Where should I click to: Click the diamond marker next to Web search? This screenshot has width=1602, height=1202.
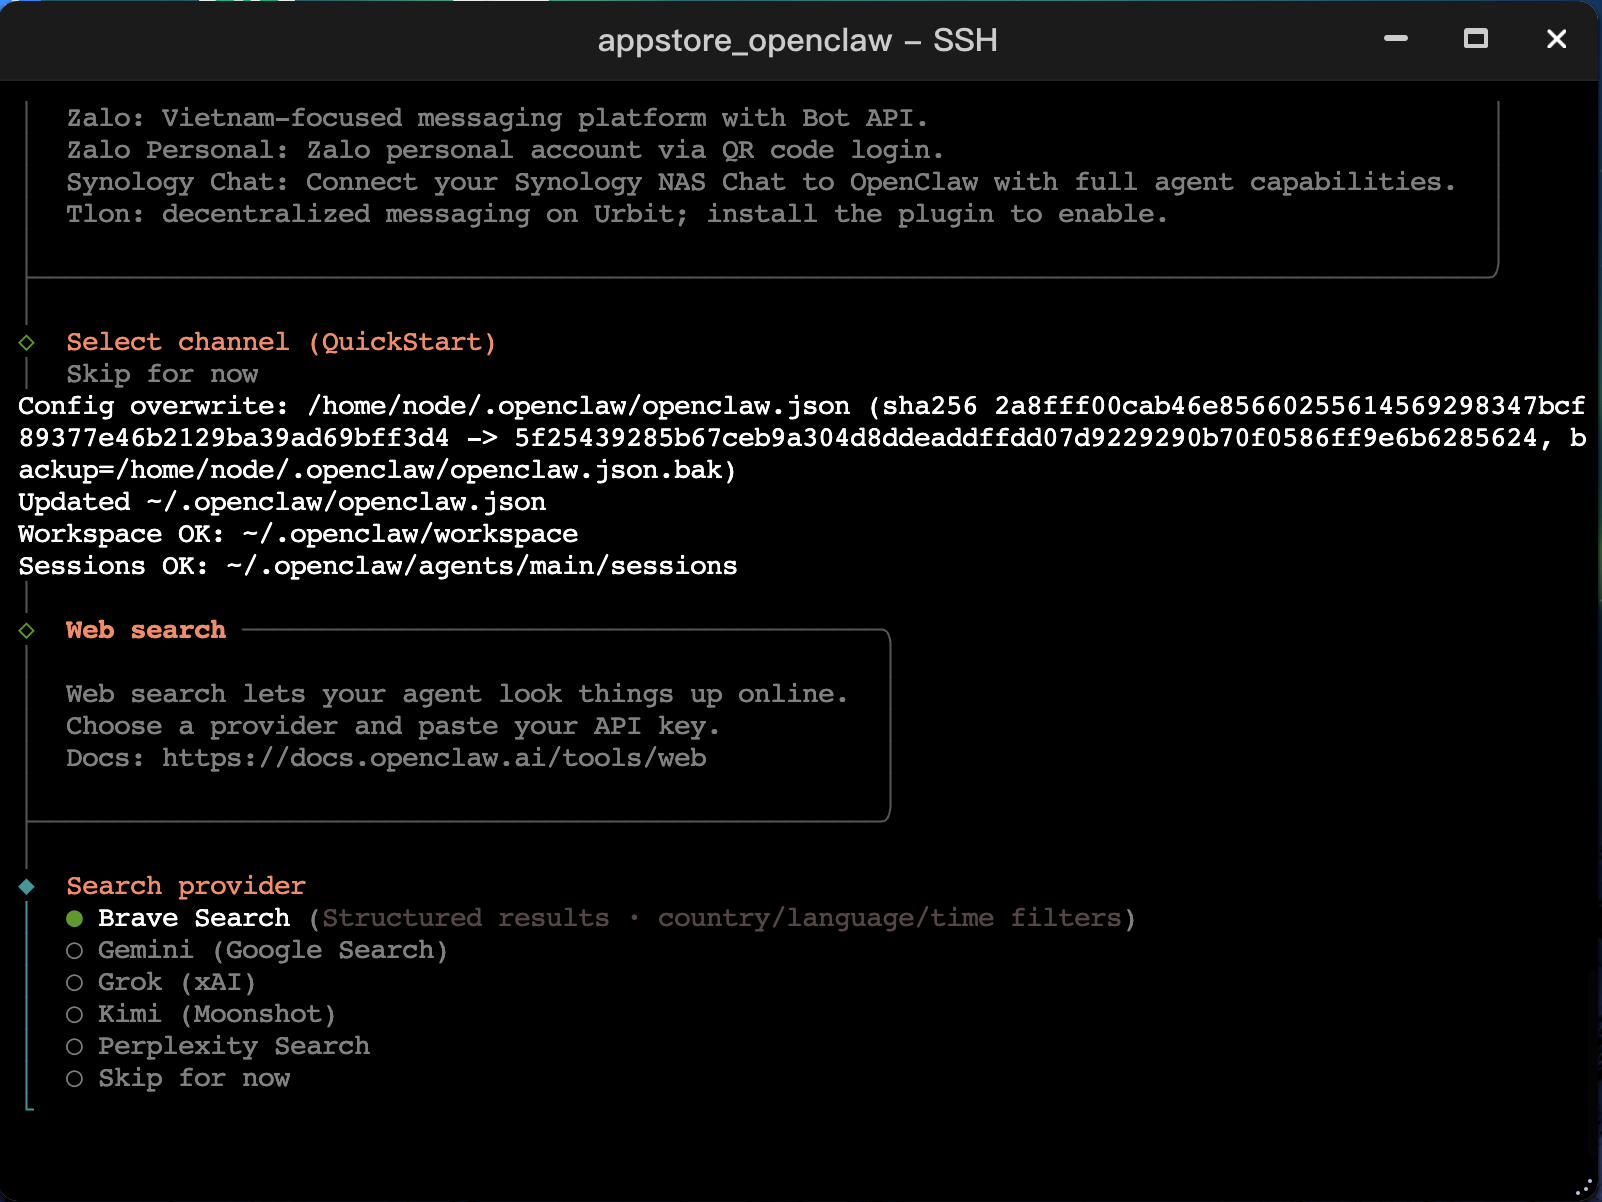tap(27, 631)
